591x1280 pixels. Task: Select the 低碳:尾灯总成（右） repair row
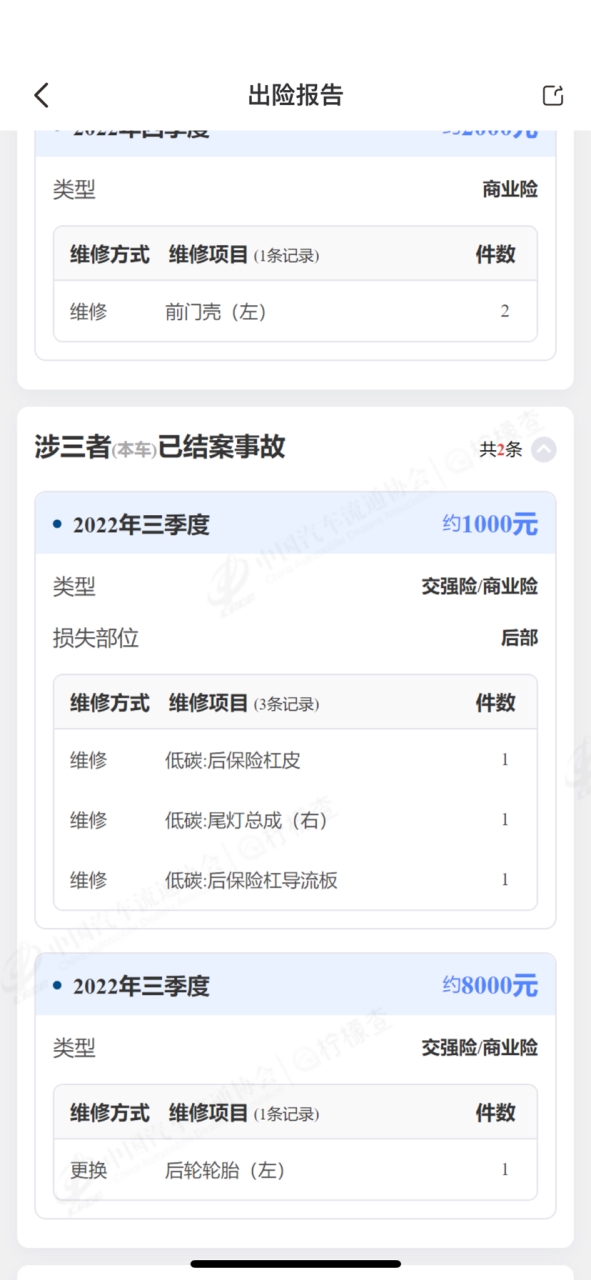tap(295, 820)
